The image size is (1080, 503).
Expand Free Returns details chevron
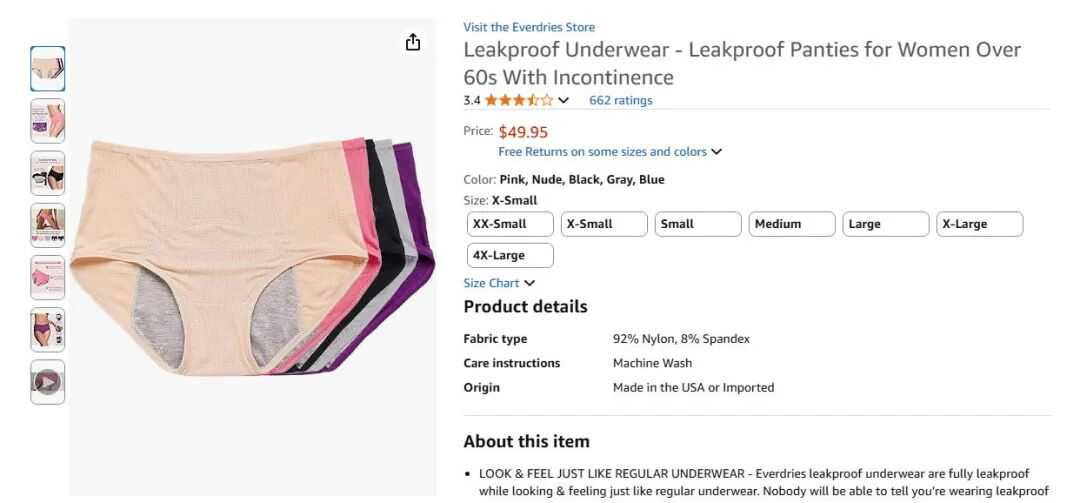coord(716,152)
